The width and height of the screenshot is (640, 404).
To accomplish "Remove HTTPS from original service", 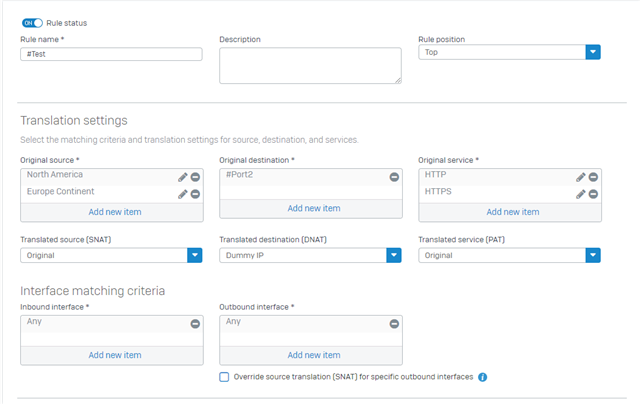I will pos(593,194).
